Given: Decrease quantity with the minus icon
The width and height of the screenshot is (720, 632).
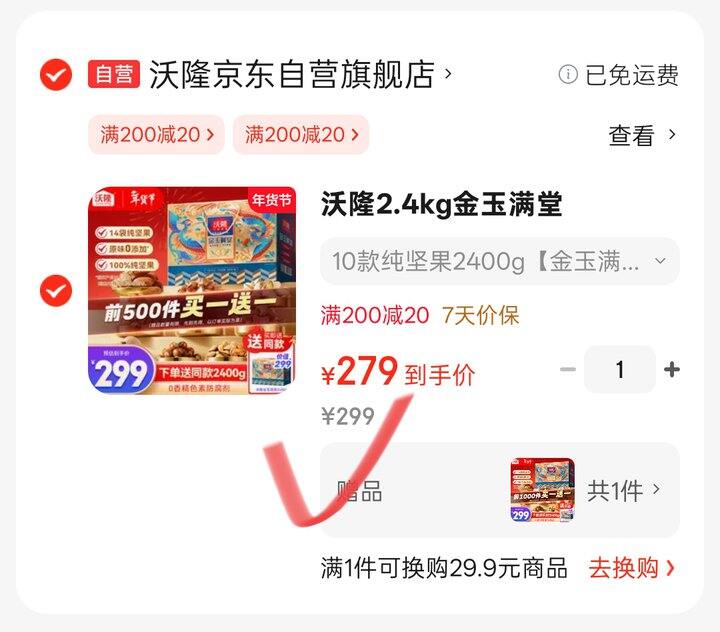Looking at the screenshot, I should click(x=568, y=369).
